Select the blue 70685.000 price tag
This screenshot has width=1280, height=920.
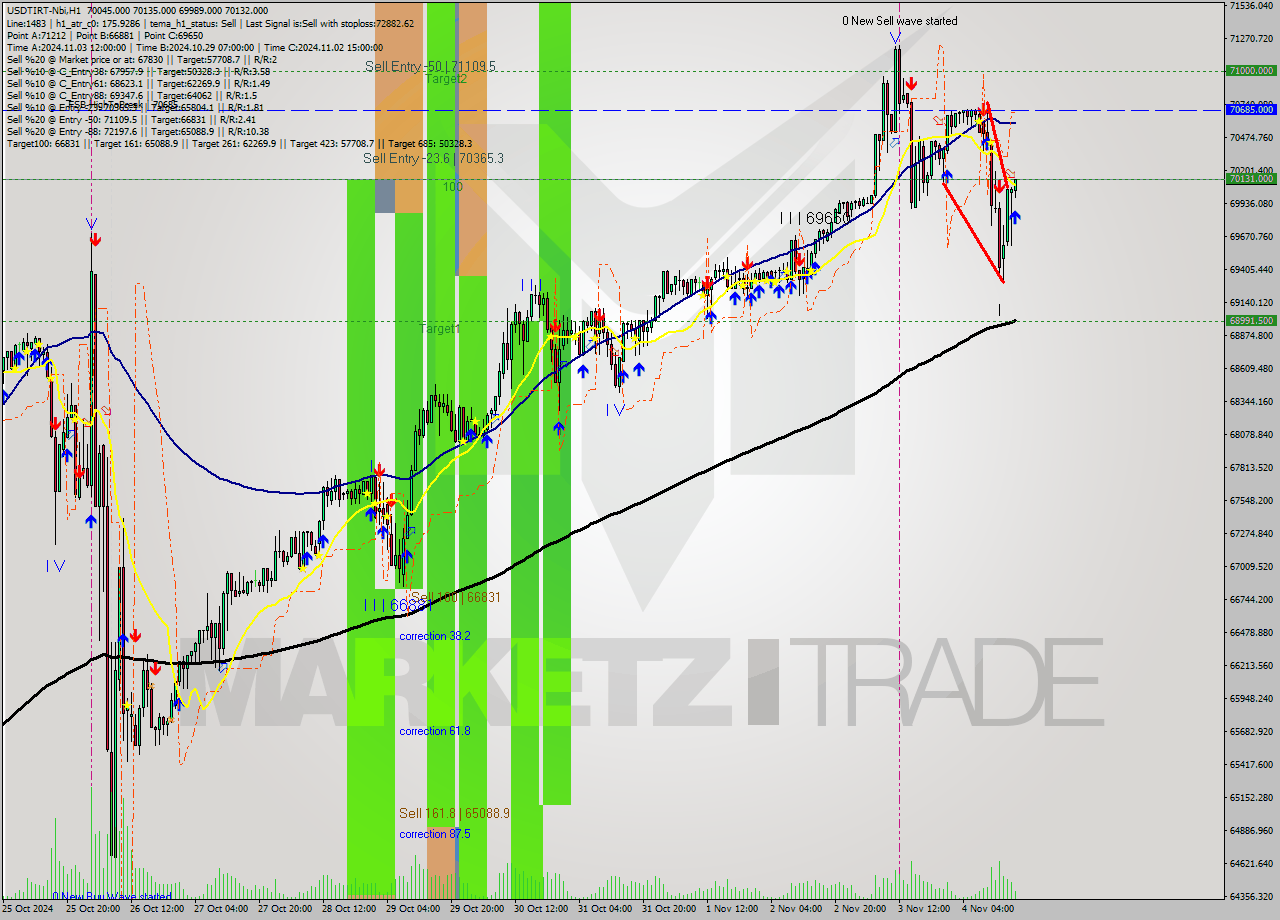[x=1250, y=110]
